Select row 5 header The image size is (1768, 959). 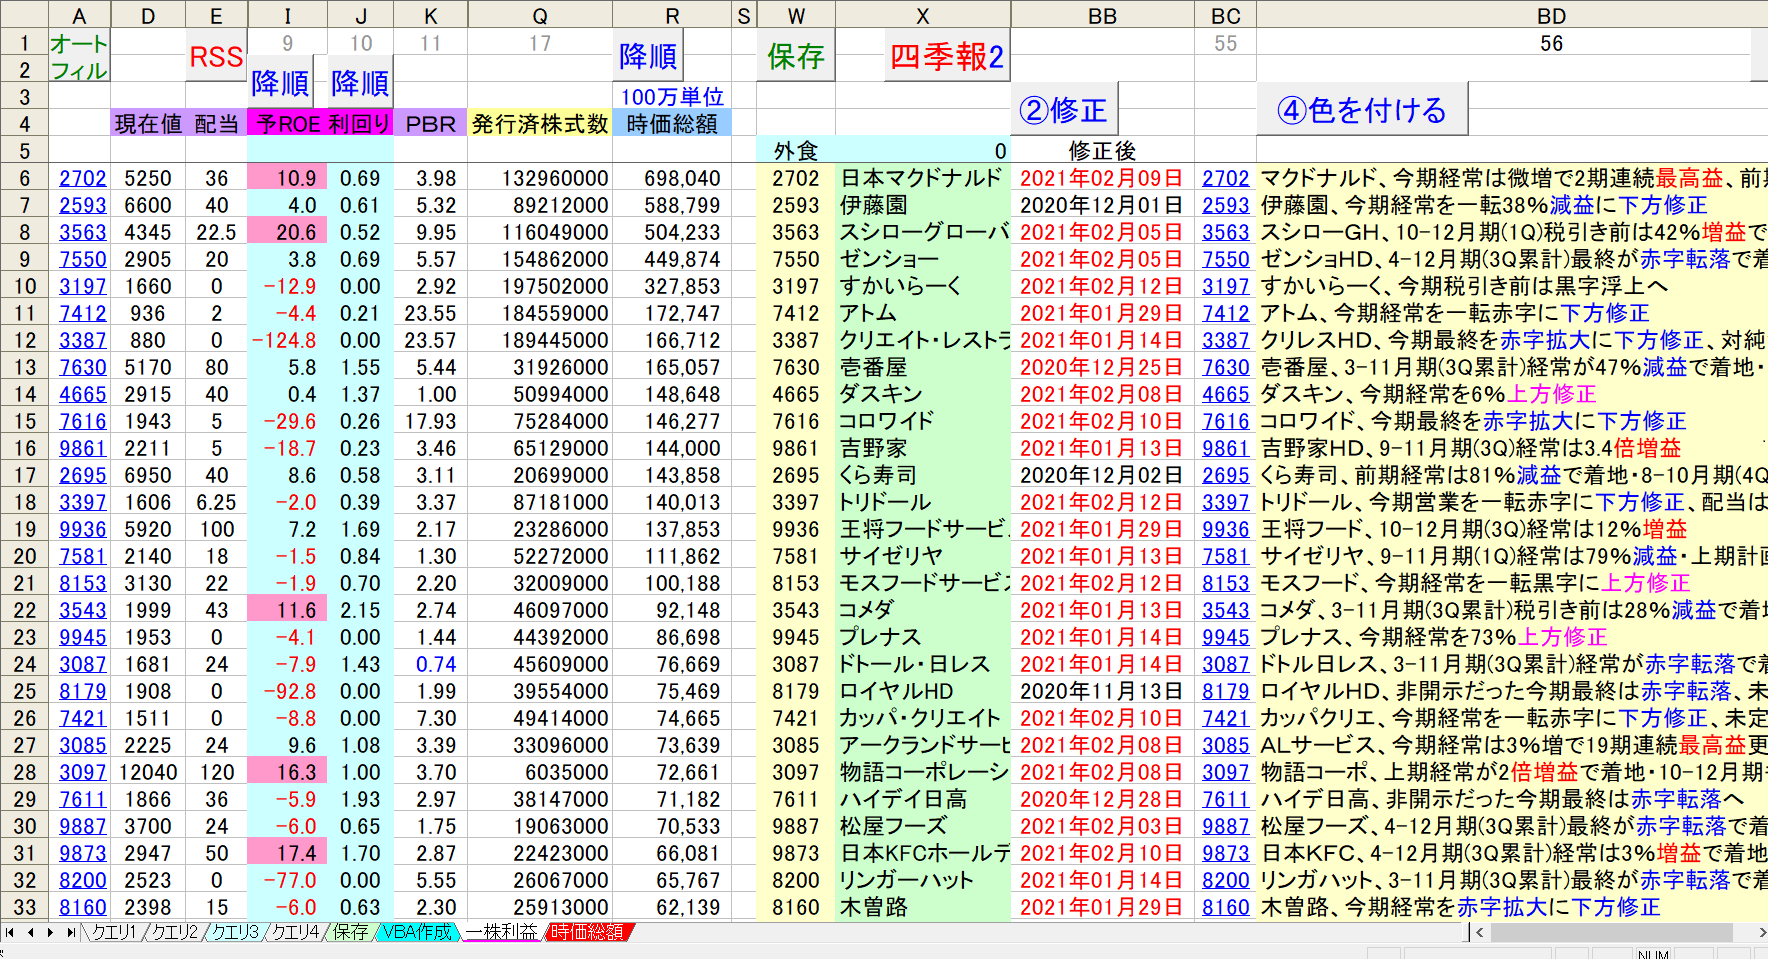click(x=24, y=151)
